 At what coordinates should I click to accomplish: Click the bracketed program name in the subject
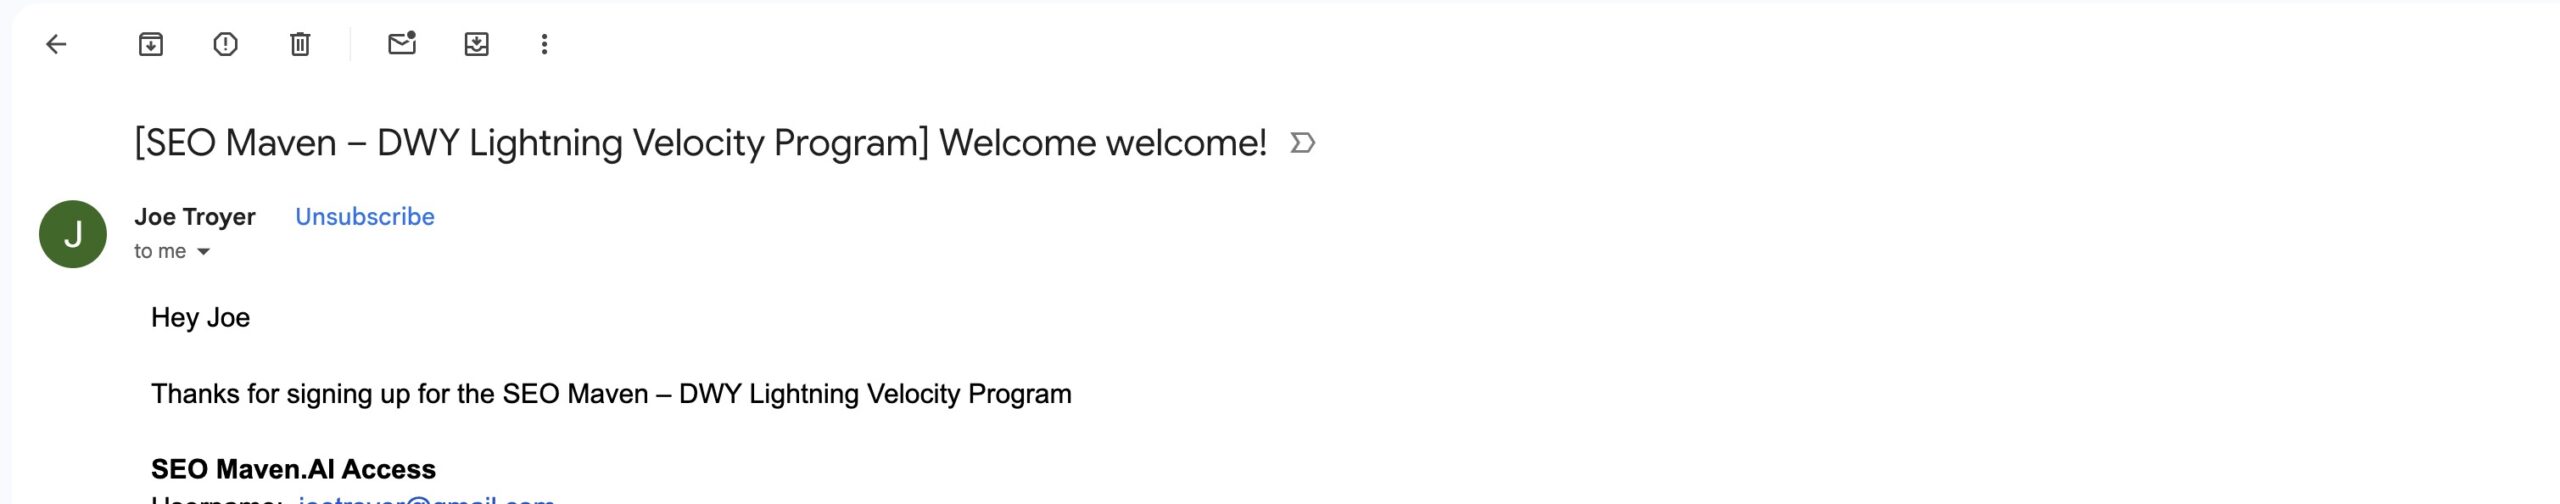532,143
